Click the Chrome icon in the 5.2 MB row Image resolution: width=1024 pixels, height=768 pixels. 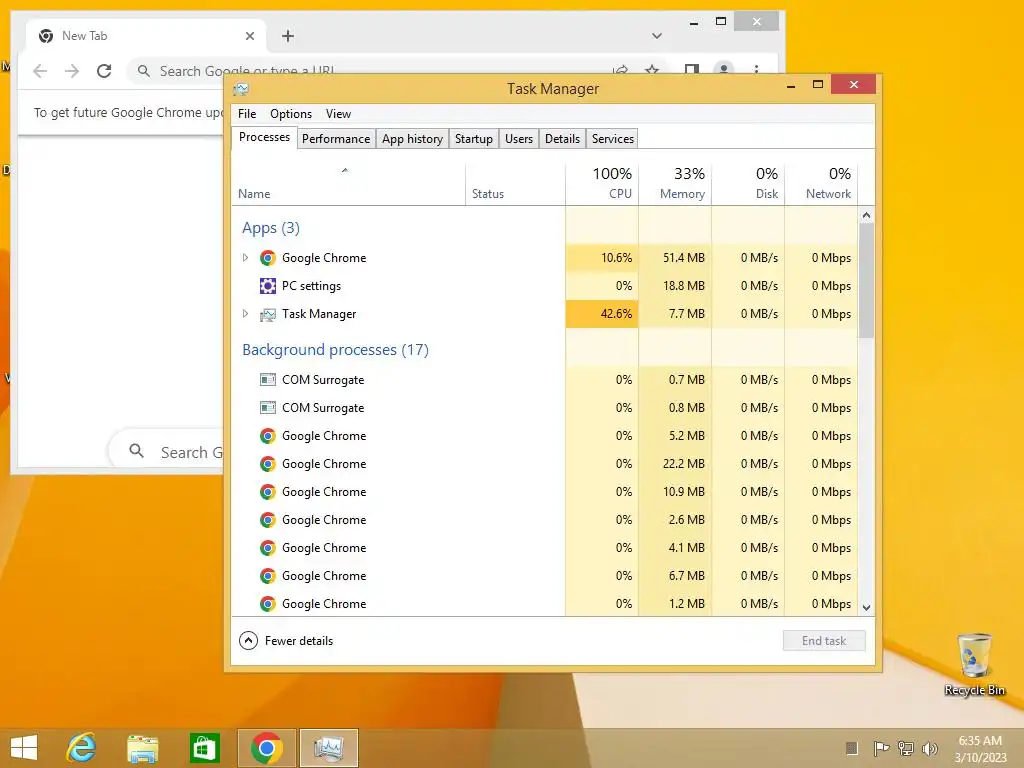click(x=267, y=436)
